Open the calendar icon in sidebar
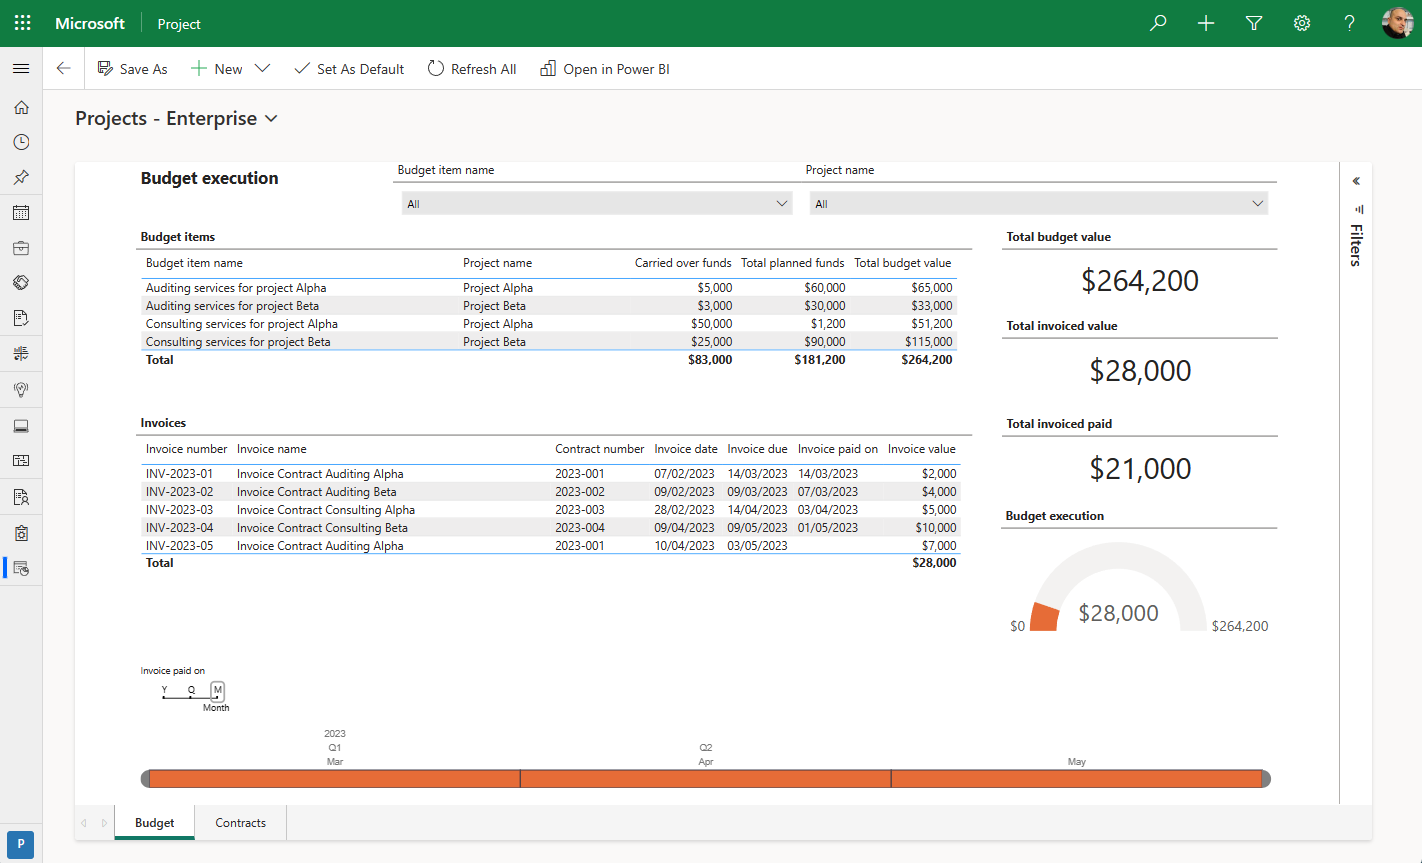 click(21, 213)
